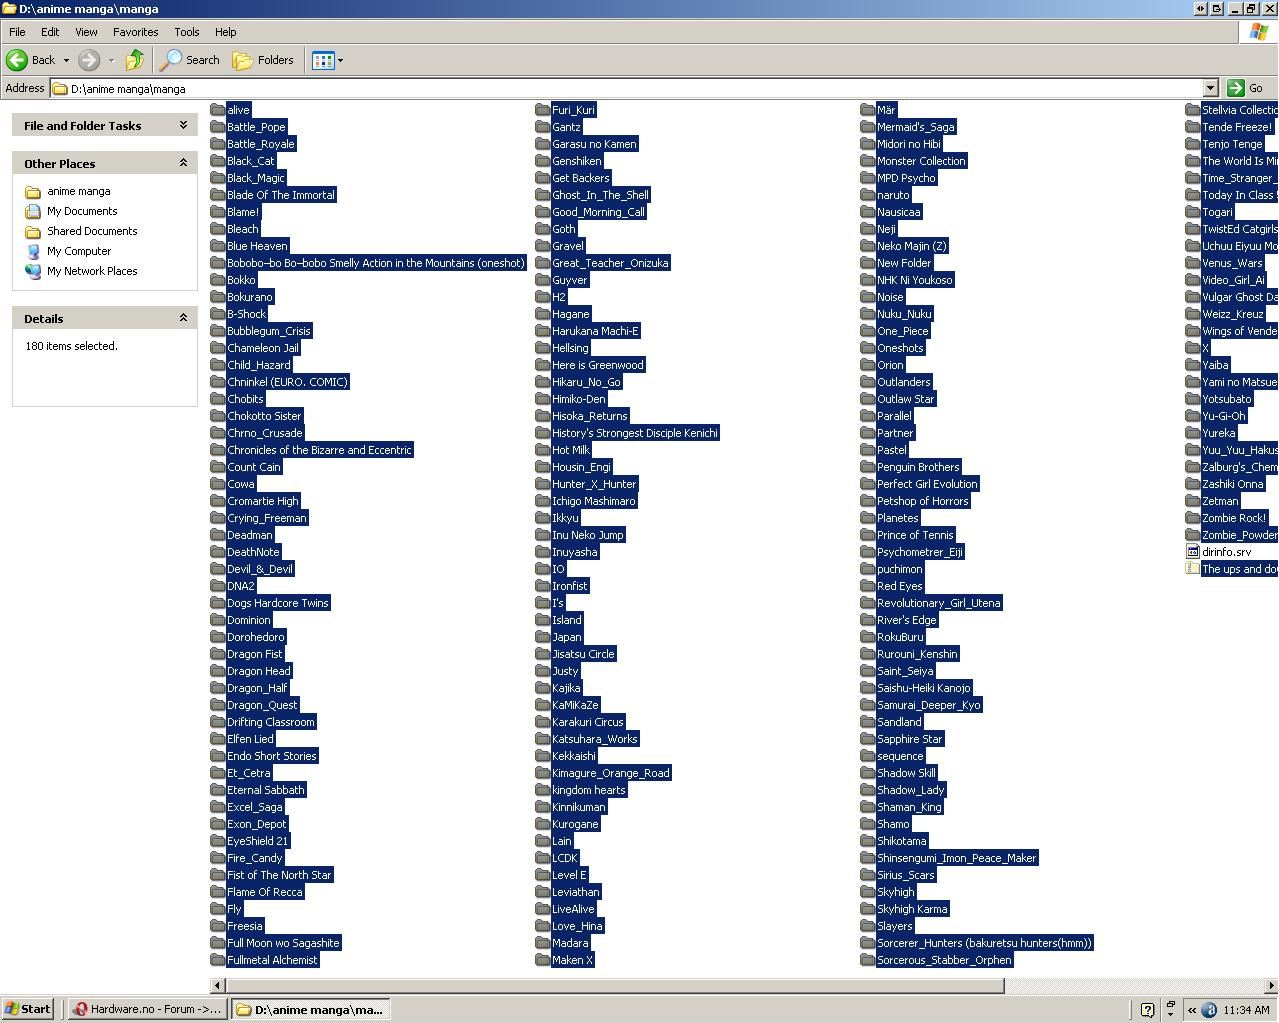Viewport: 1279px width, 1023px height.
Task: Open the Tools menu
Action: 186,32
